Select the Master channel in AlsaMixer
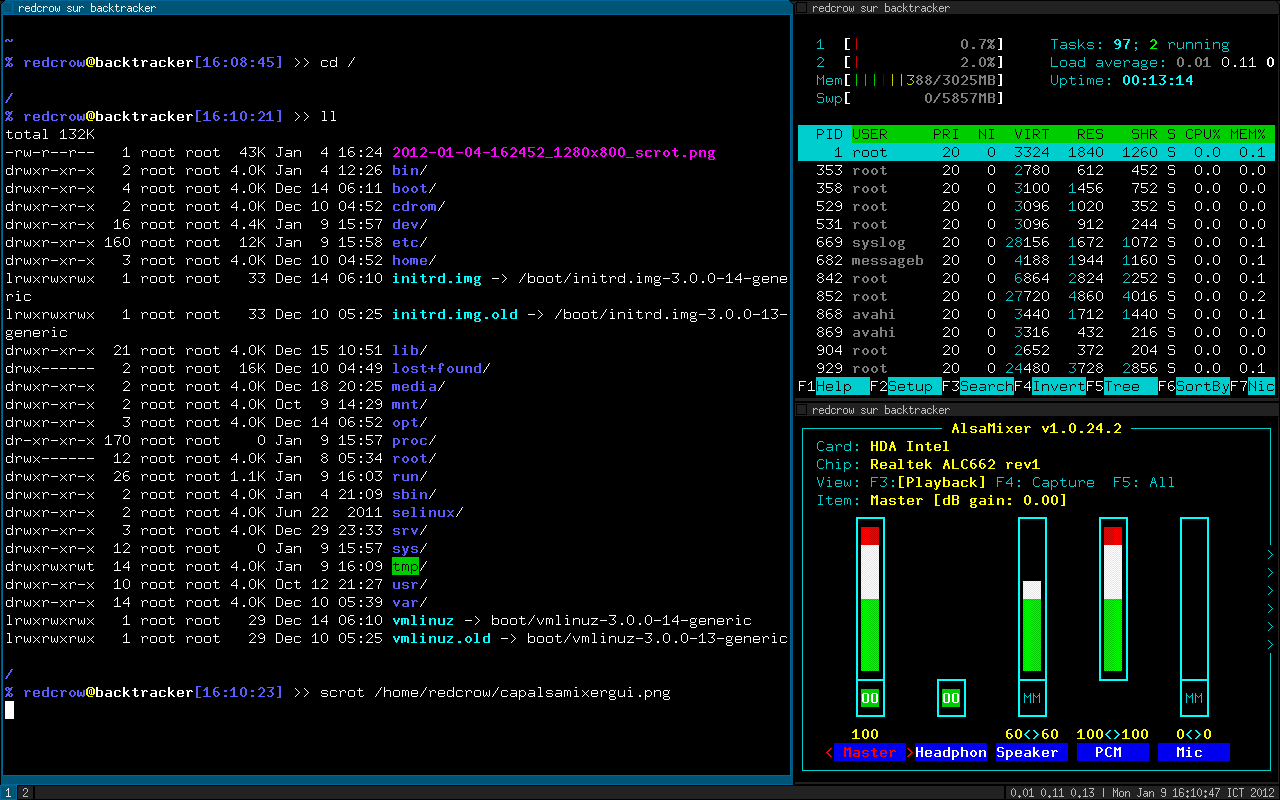Image resolution: width=1280 pixels, height=800 pixels. tap(868, 752)
